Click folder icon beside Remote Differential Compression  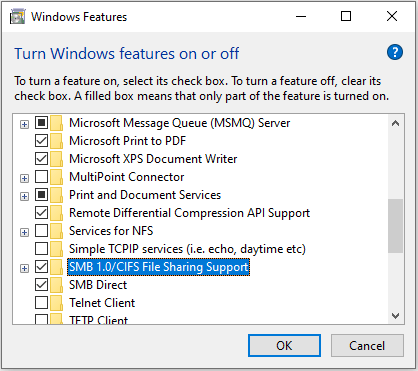point(57,213)
